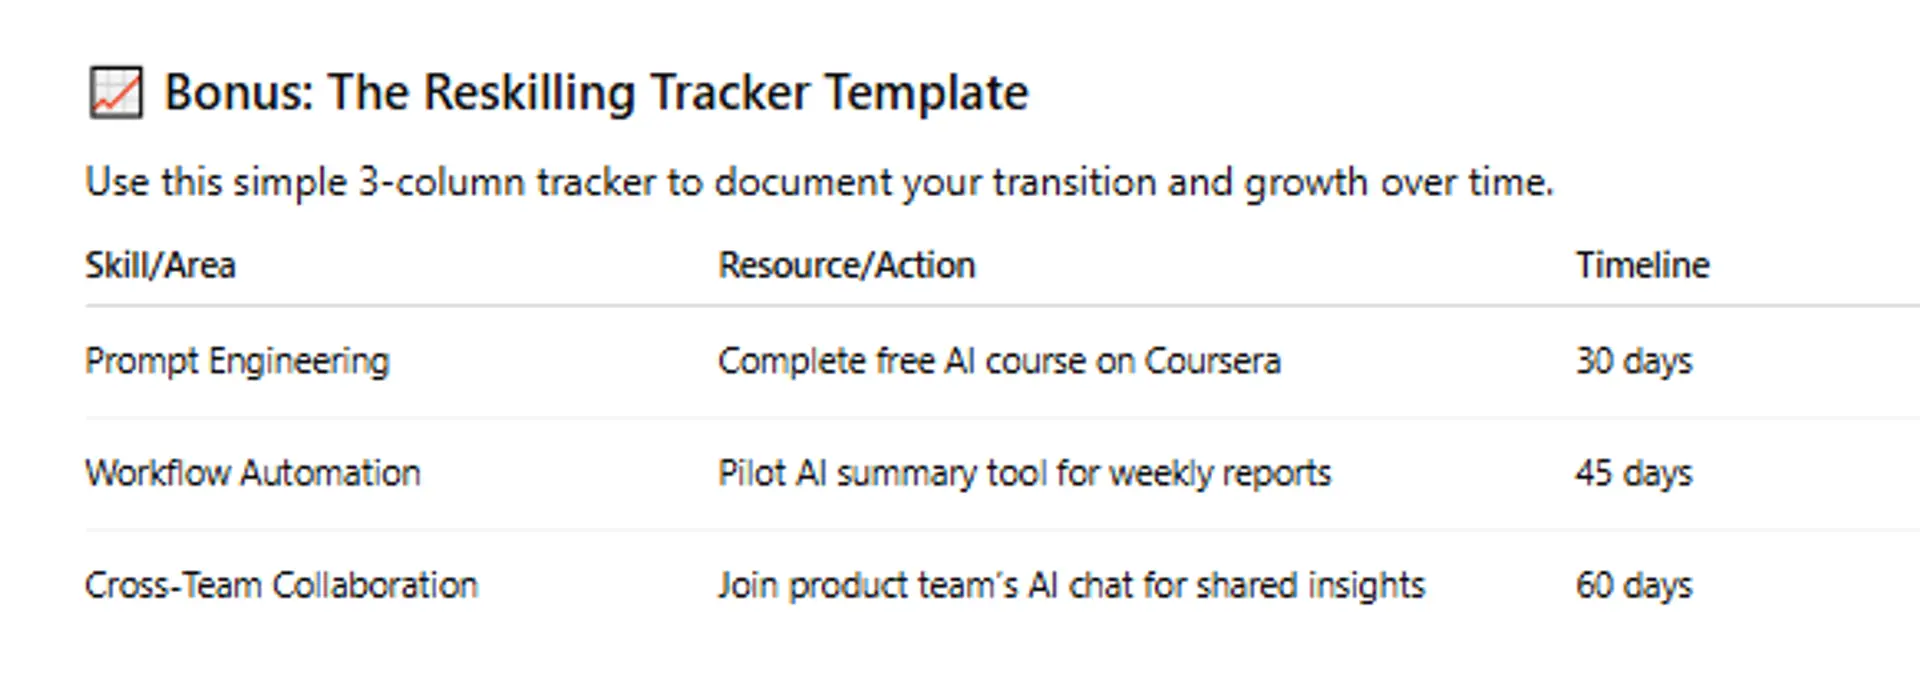Click the chart emoji icon beside the heading
Viewport: 1920px width, 699px height.
115,93
